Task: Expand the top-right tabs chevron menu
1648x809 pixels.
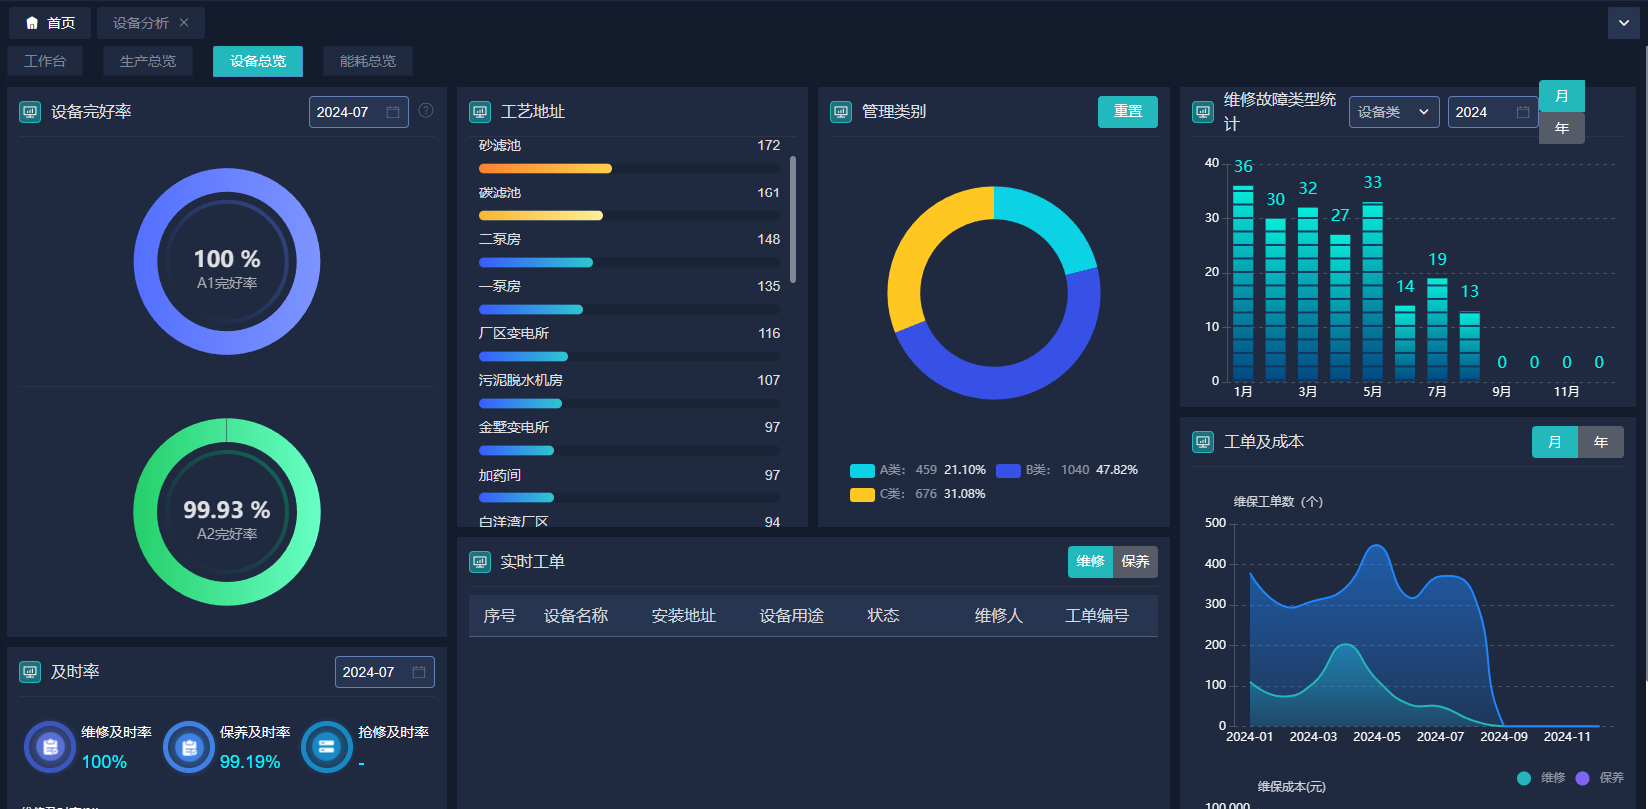Action: click(x=1623, y=23)
